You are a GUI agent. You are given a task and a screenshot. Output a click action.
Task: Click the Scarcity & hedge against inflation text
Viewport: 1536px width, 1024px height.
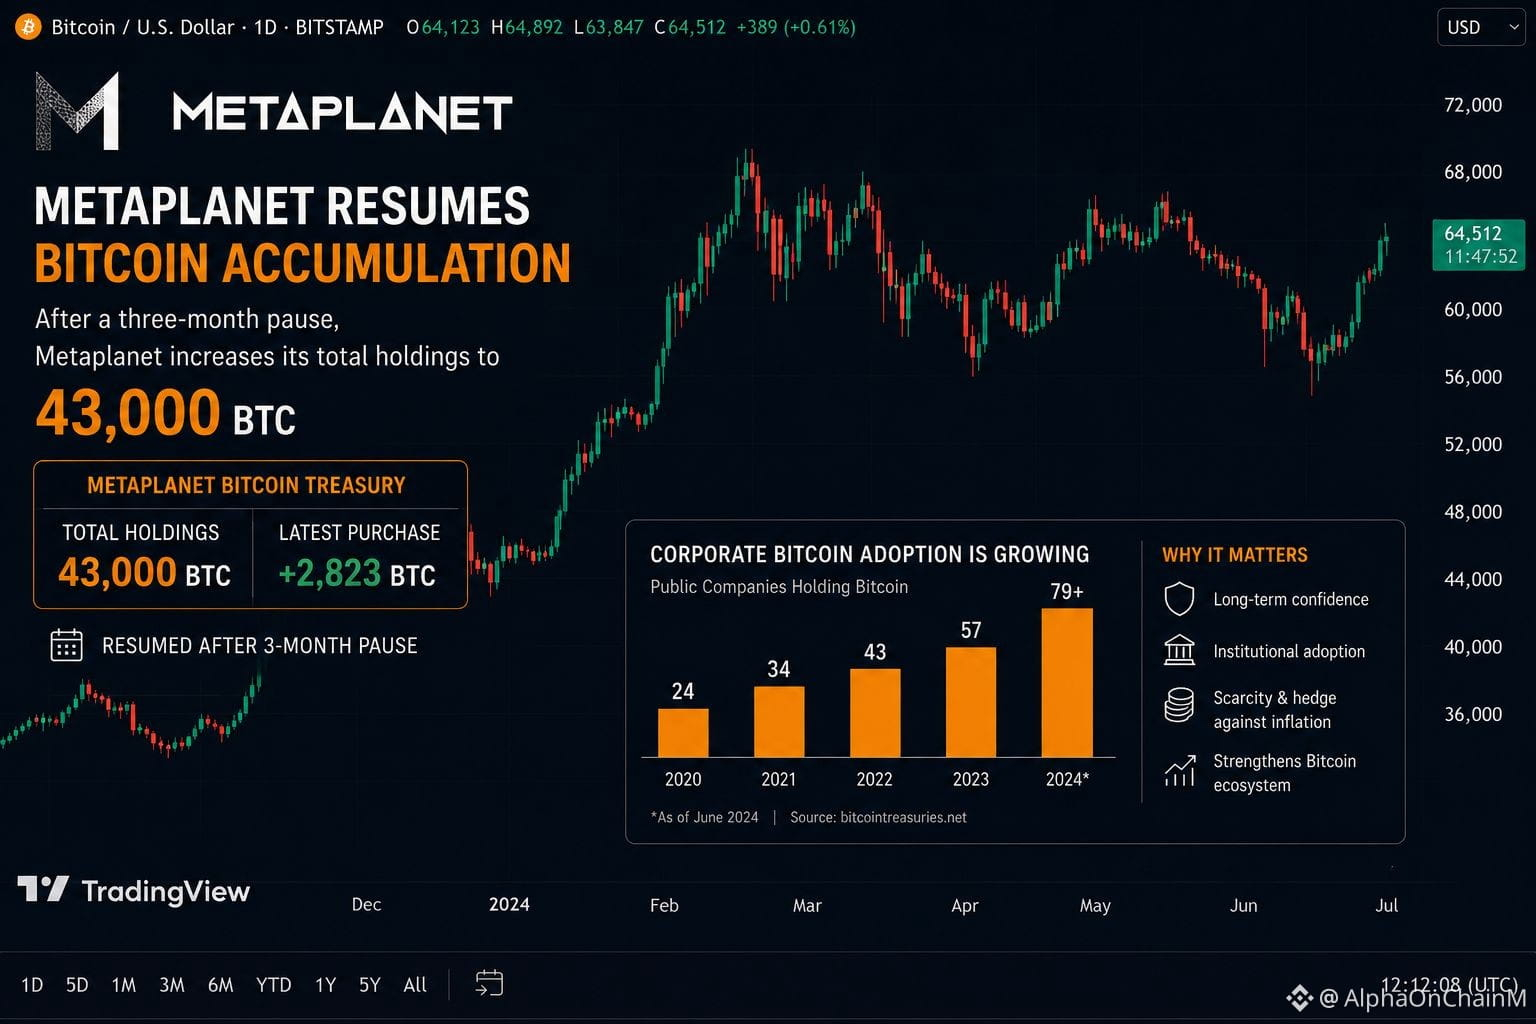(x=1275, y=710)
